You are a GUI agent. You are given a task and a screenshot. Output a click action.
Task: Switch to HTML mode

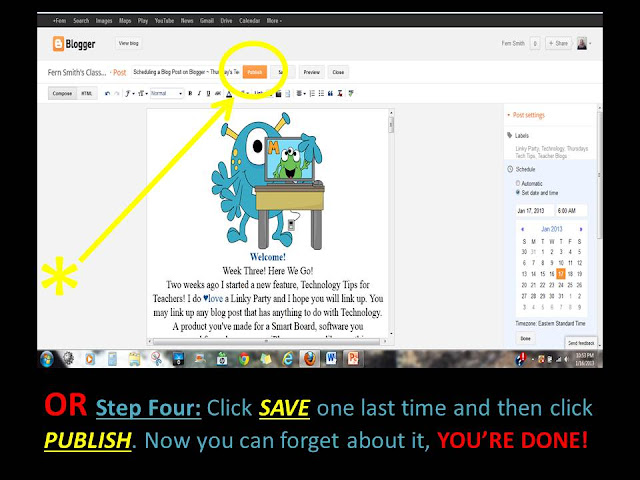(87, 93)
